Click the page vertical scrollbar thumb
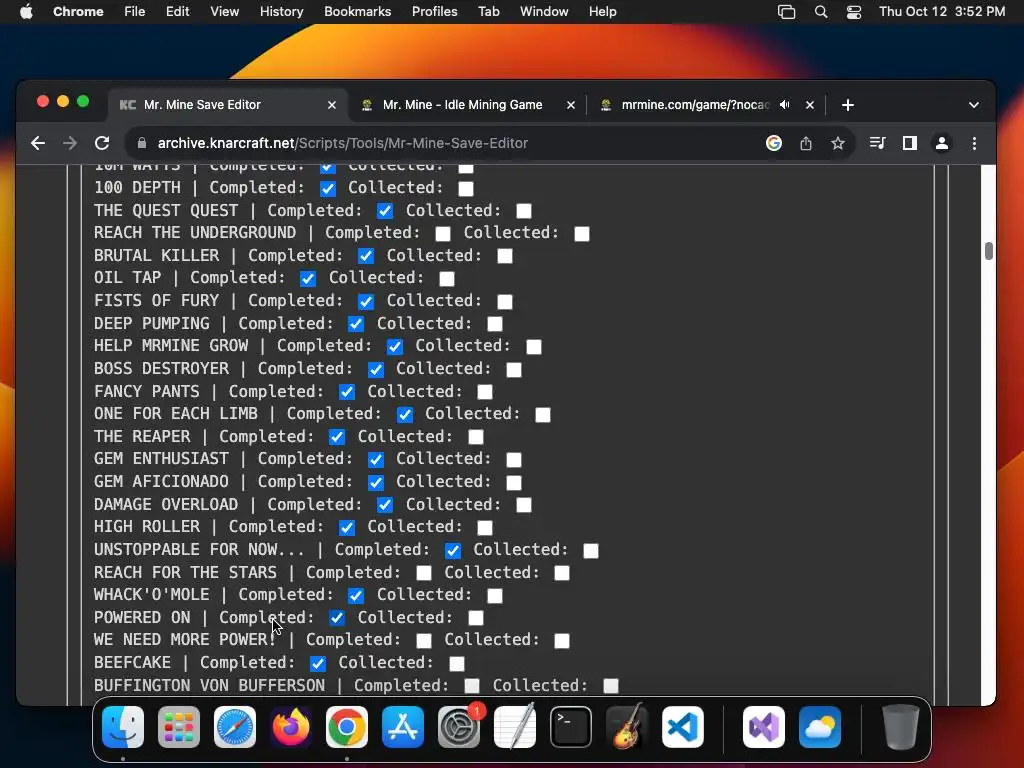 click(x=989, y=251)
